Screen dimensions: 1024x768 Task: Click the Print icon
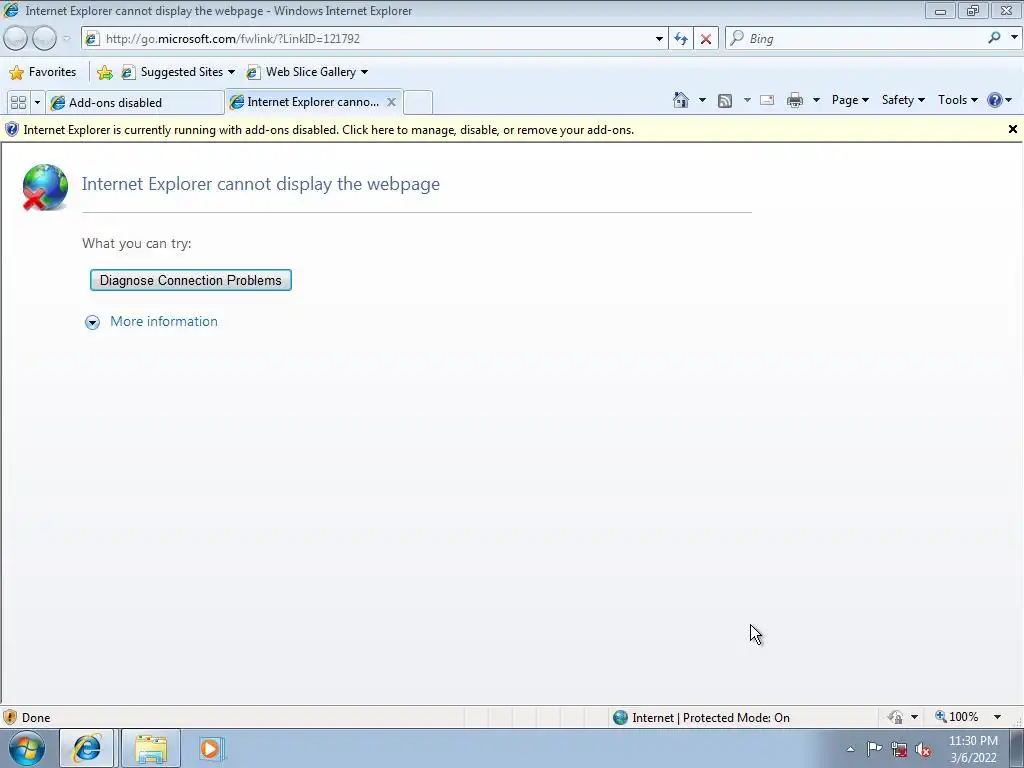[x=795, y=100]
